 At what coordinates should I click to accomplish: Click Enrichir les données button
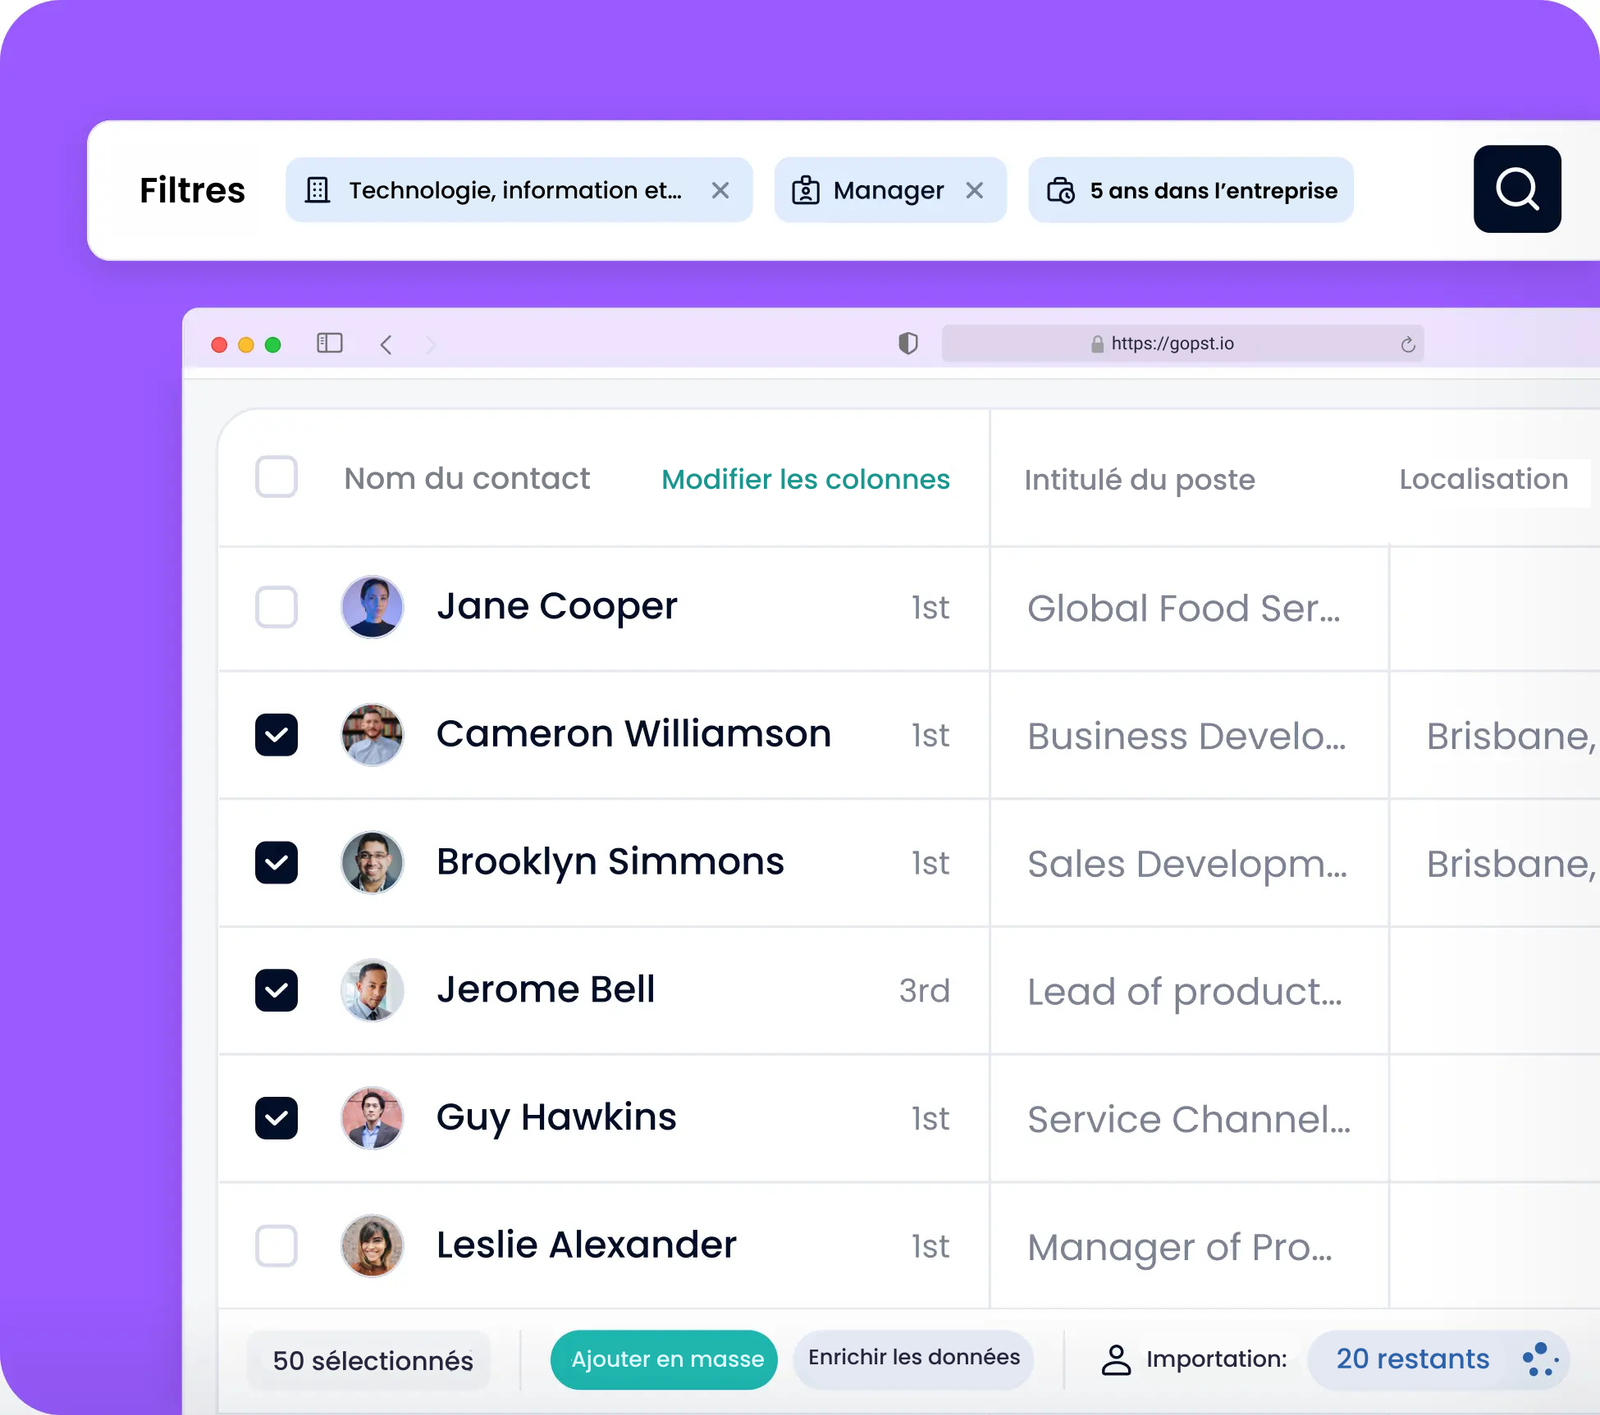coord(914,1357)
